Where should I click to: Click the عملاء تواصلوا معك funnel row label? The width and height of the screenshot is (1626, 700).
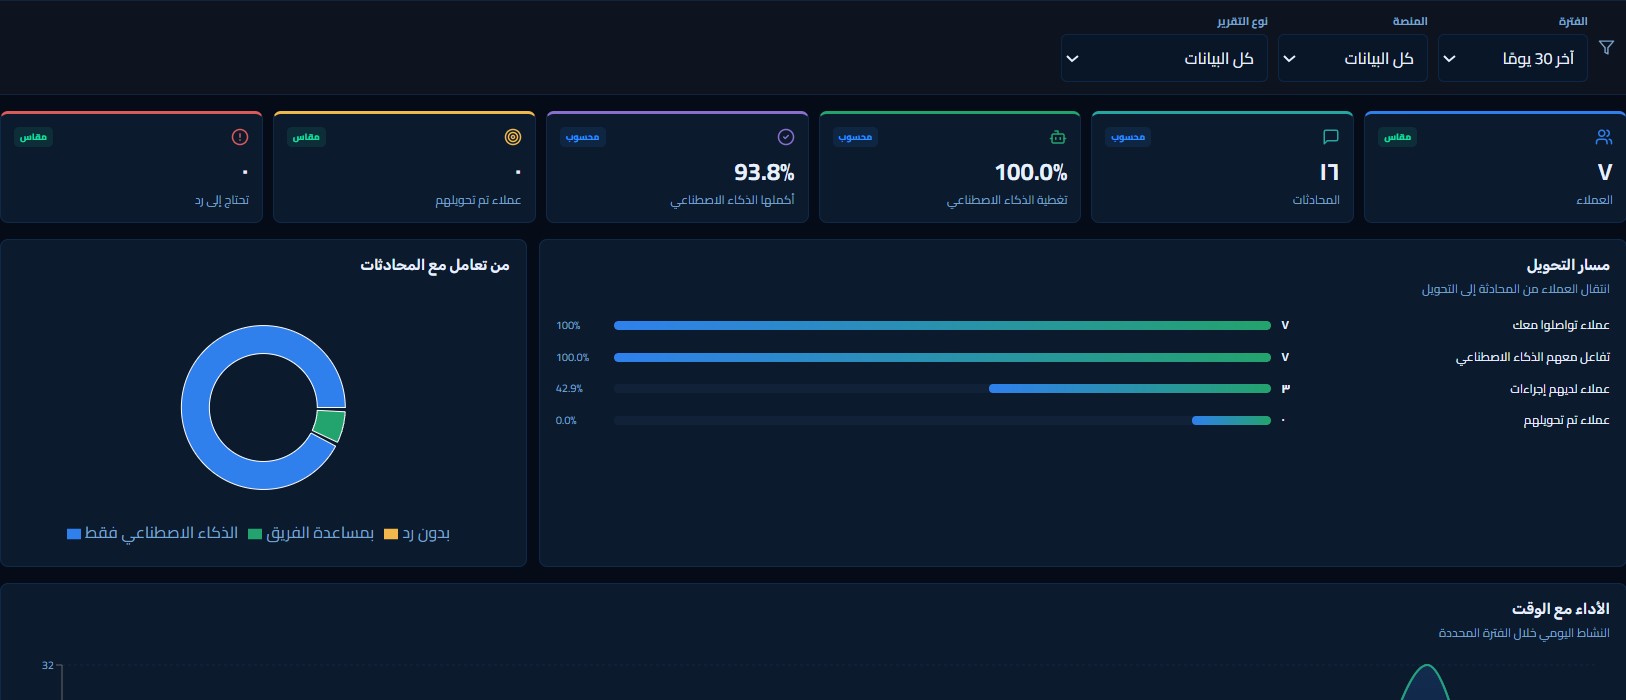[1561, 325]
